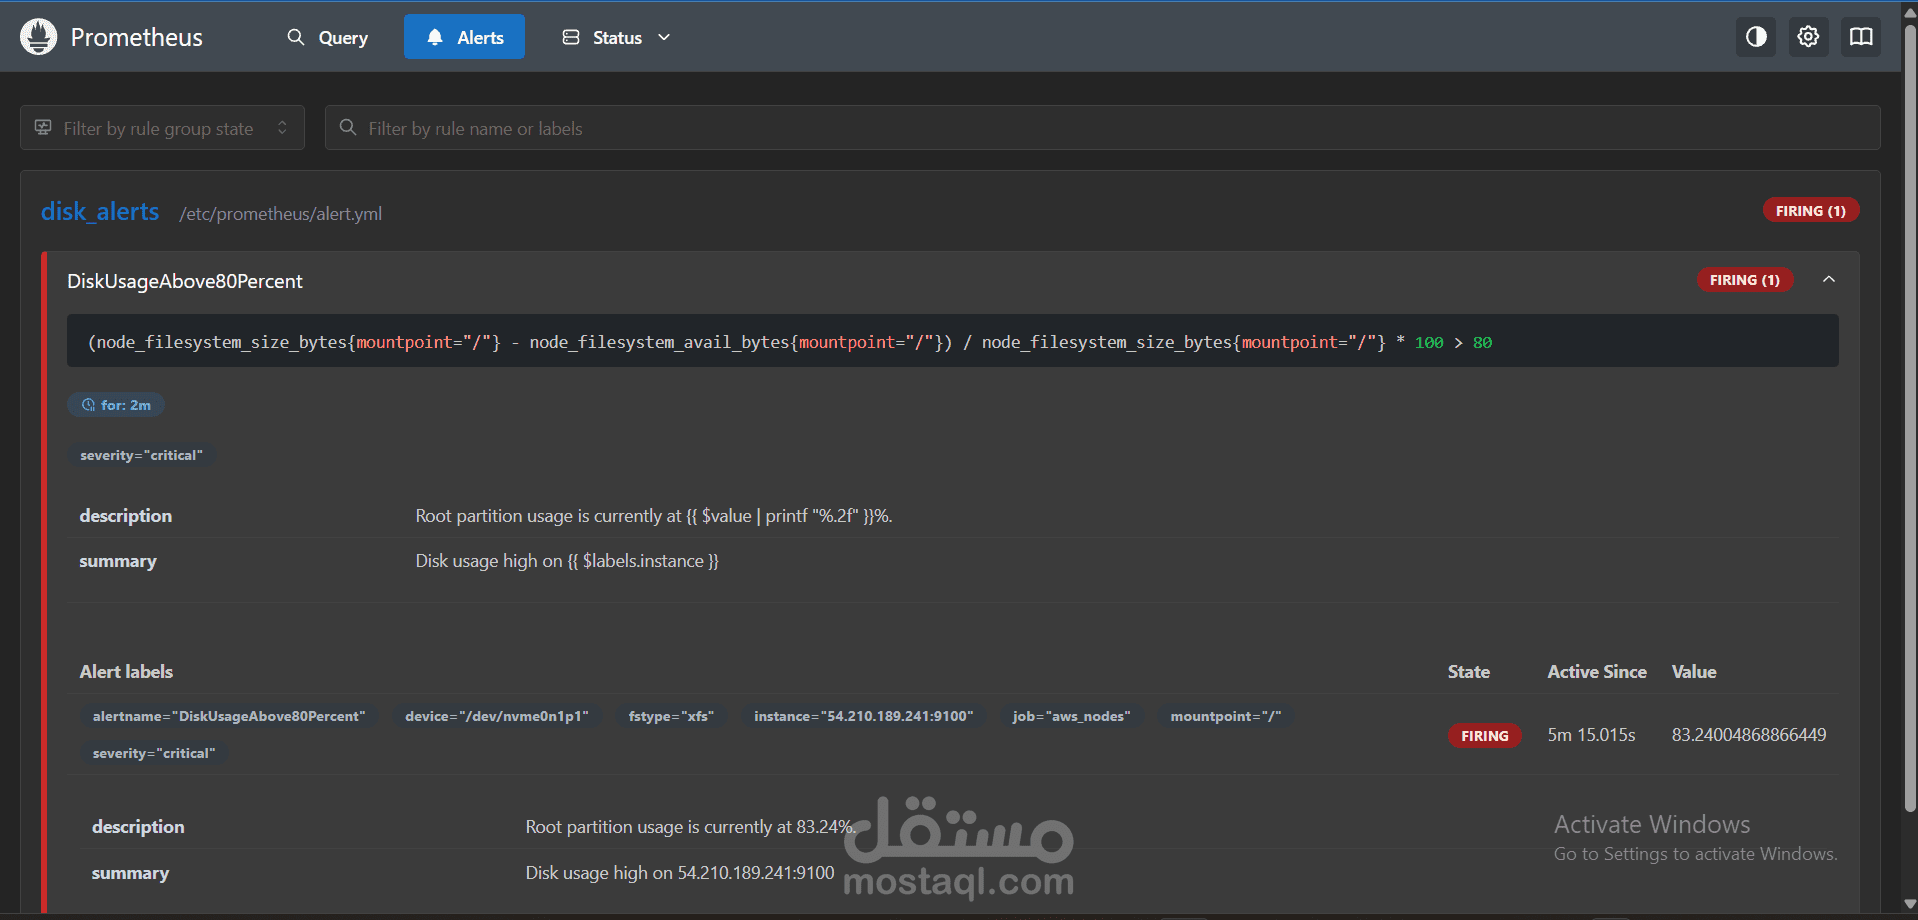
Task: Open the documentation book icon
Action: tap(1861, 37)
